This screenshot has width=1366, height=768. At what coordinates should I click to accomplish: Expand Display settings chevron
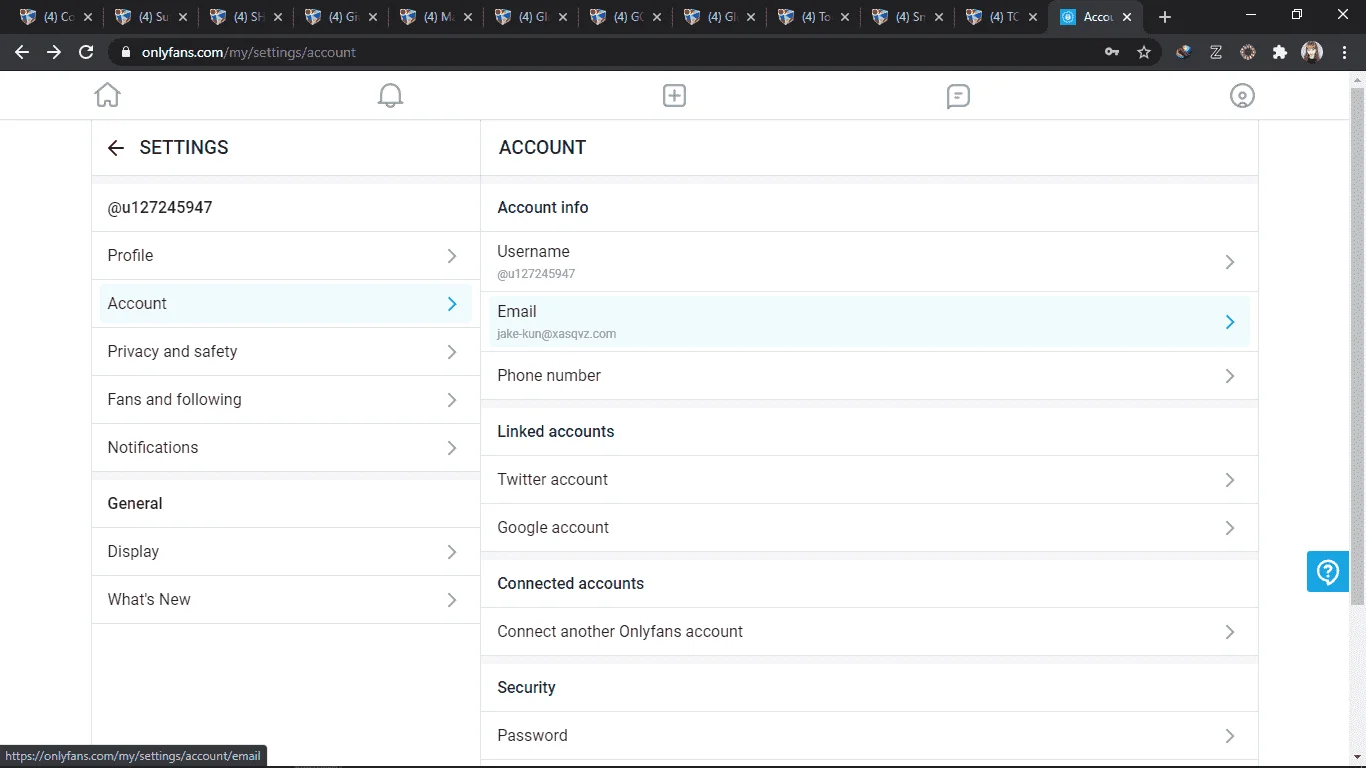click(452, 552)
